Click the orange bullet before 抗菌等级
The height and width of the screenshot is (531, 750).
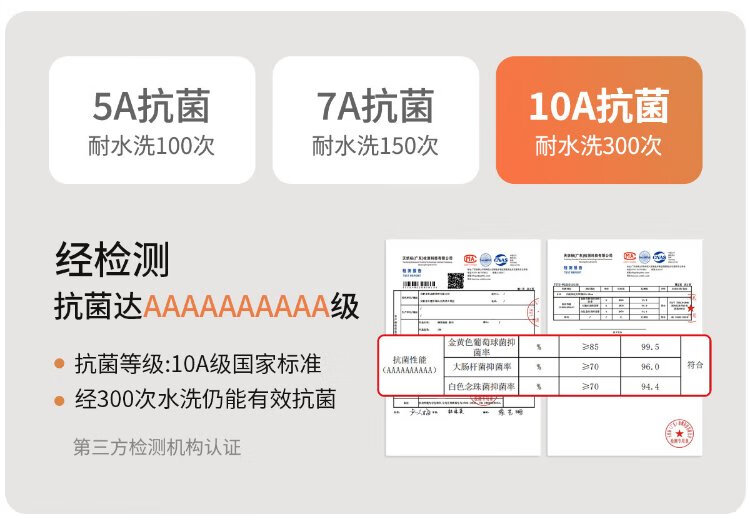tap(60, 364)
